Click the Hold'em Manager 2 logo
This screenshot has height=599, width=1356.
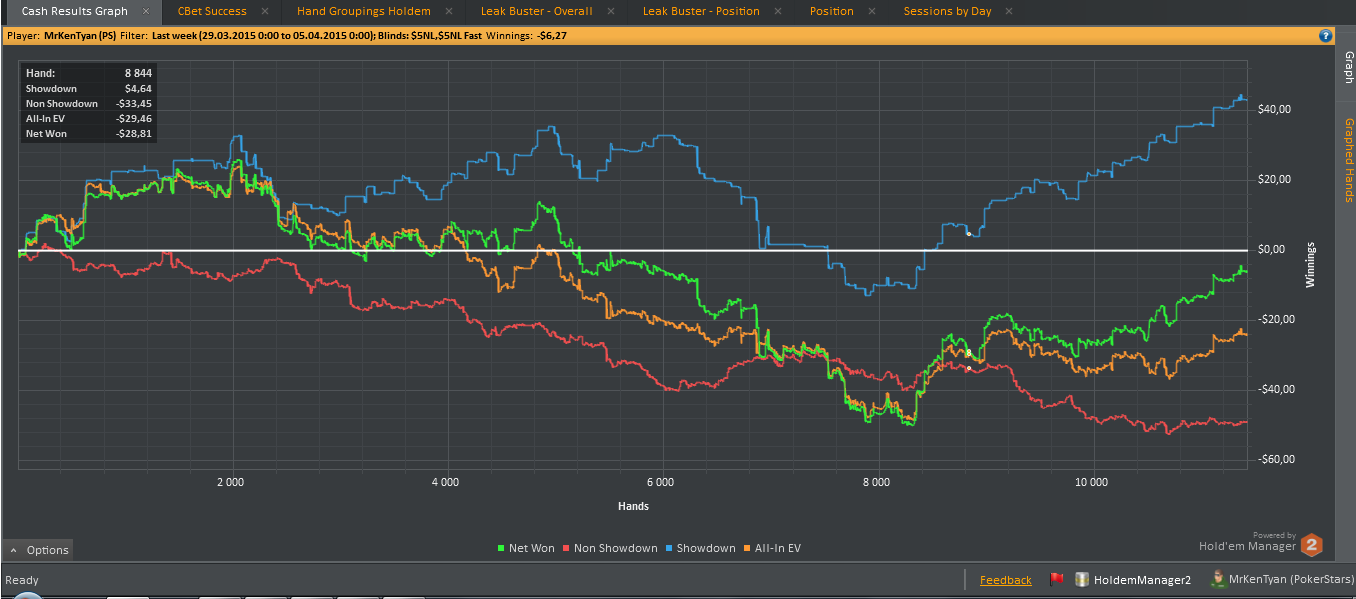tap(1311, 546)
